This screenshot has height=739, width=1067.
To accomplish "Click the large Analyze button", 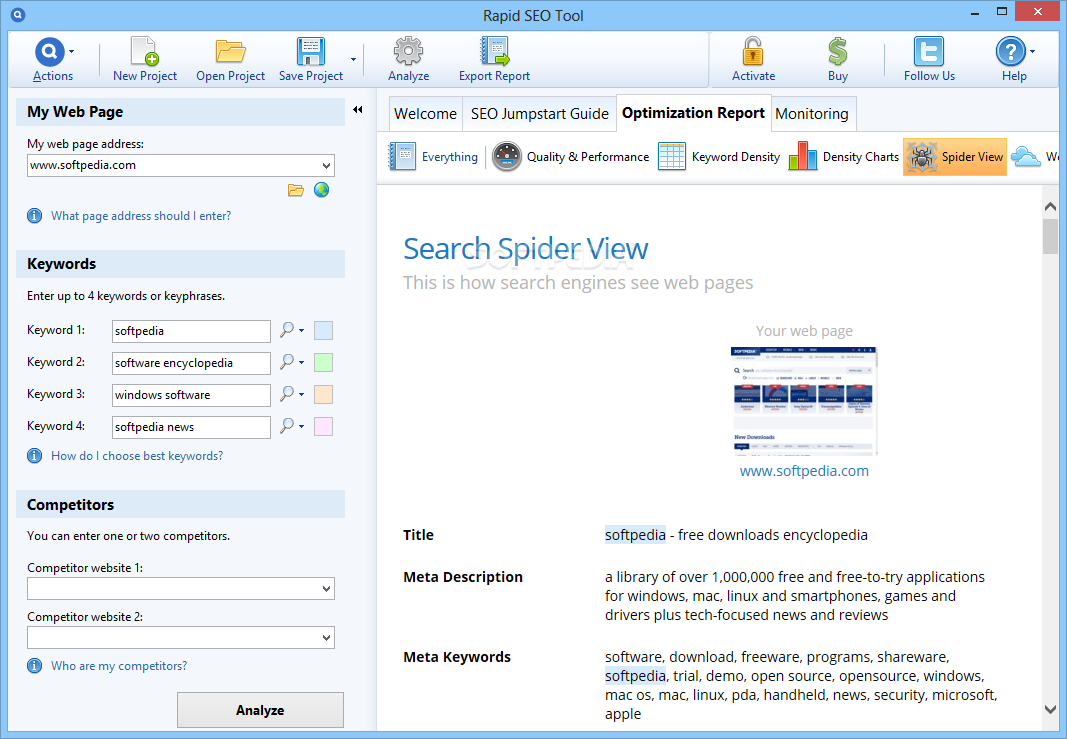I will pos(260,710).
